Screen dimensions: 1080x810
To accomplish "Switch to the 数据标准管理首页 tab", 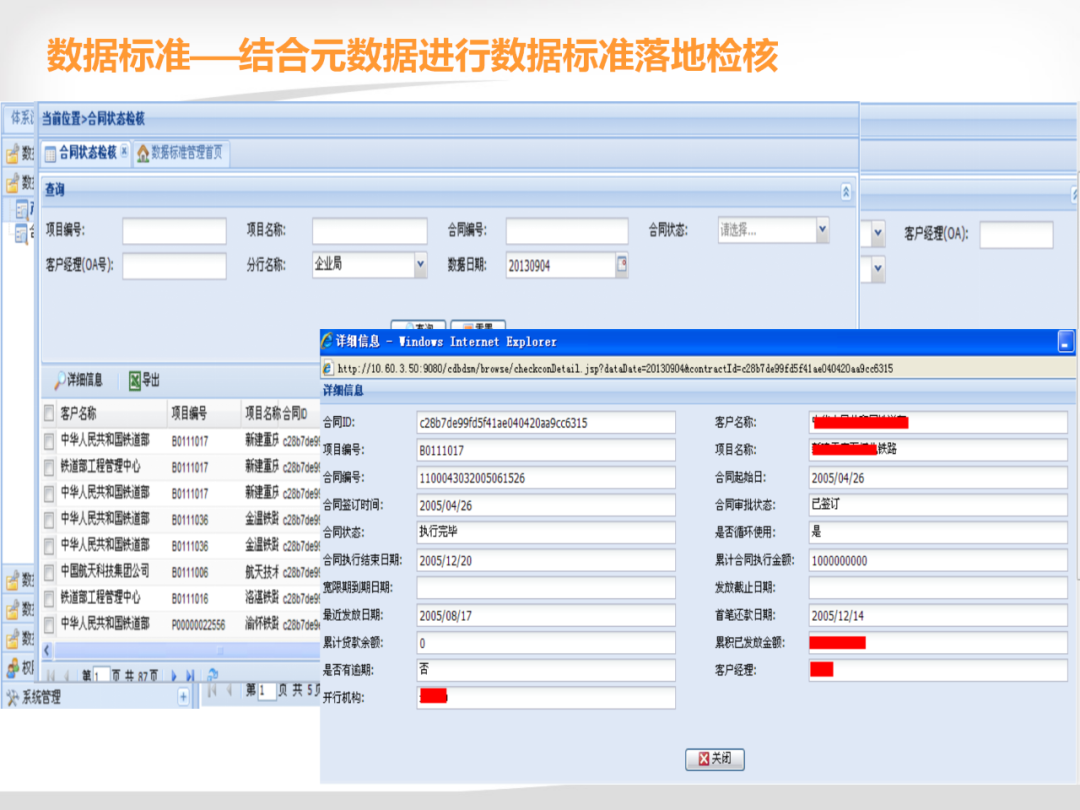I will 180,153.
